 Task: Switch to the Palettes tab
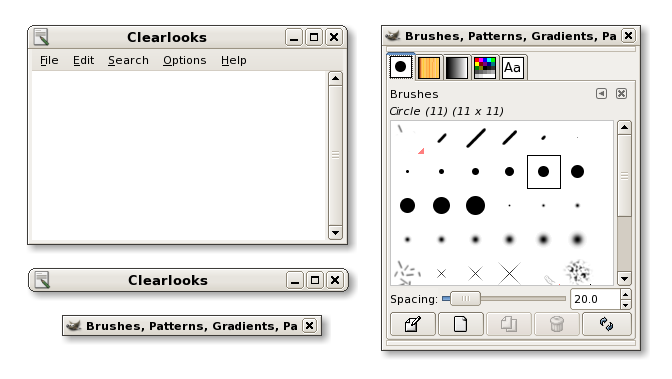485,67
